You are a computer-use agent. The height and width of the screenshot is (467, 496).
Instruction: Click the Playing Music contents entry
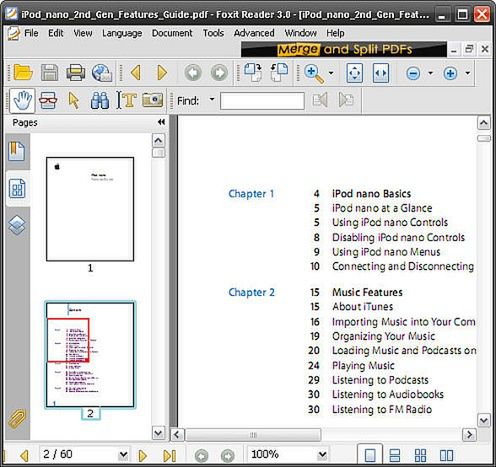point(363,366)
